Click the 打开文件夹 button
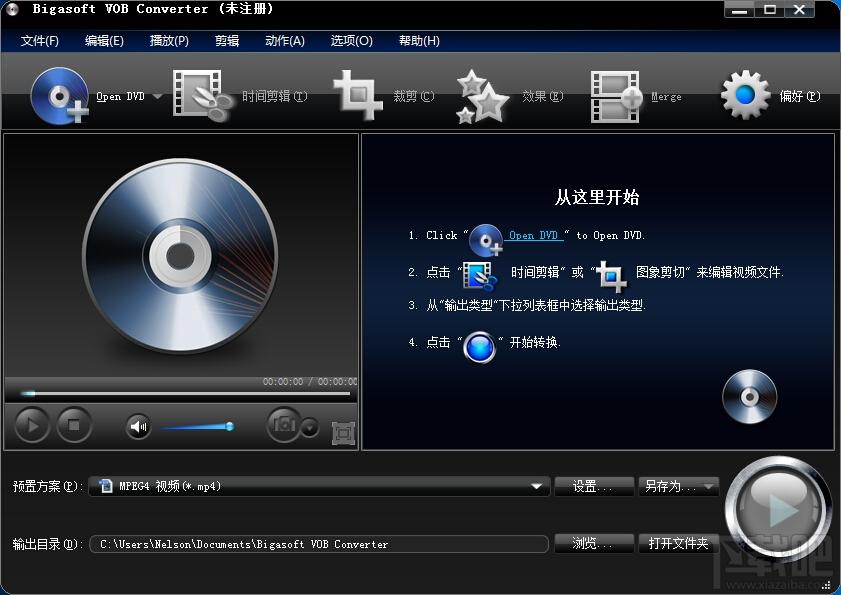The width and height of the screenshot is (841, 595). pyautogui.click(x=678, y=543)
